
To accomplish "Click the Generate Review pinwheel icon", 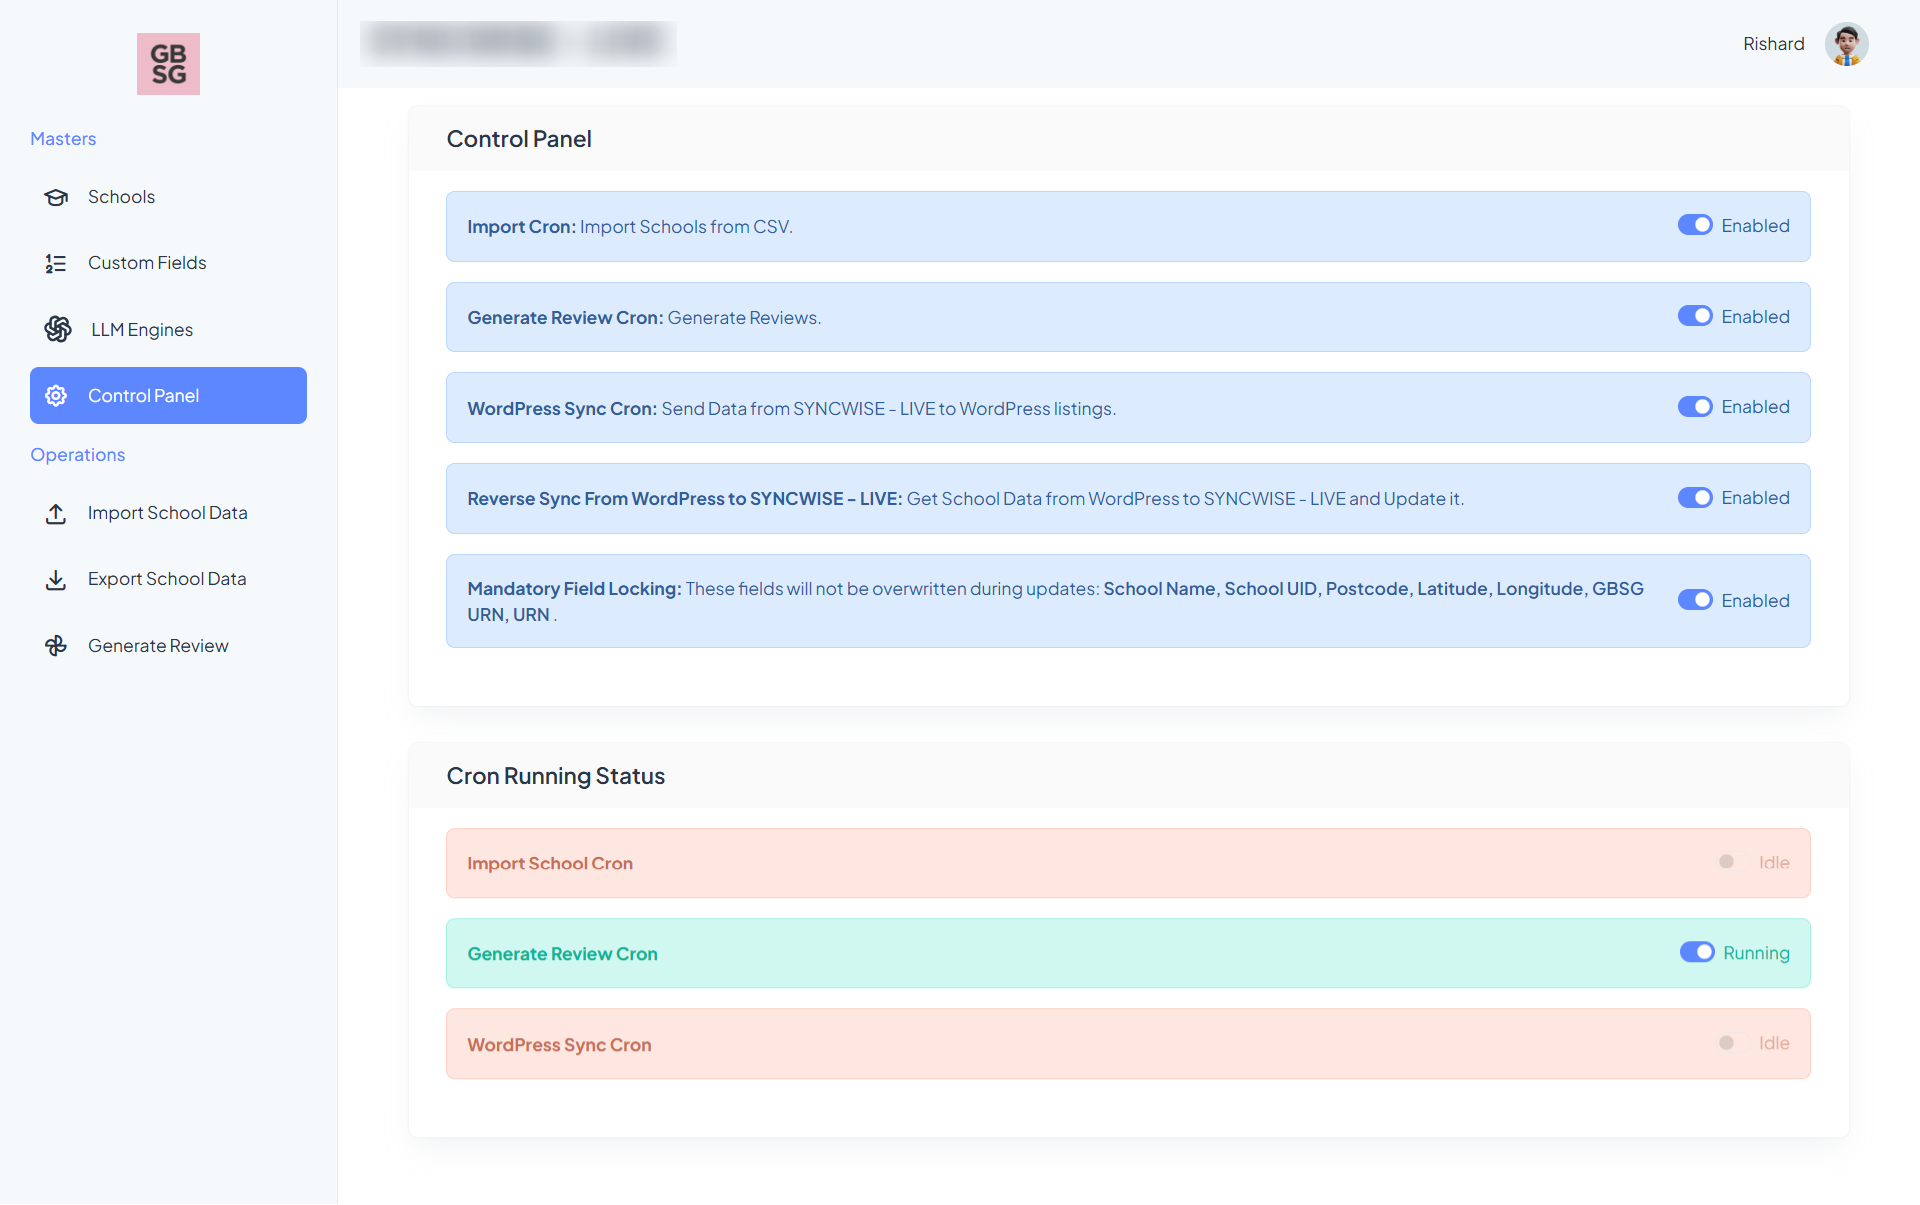I will point(56,646).
